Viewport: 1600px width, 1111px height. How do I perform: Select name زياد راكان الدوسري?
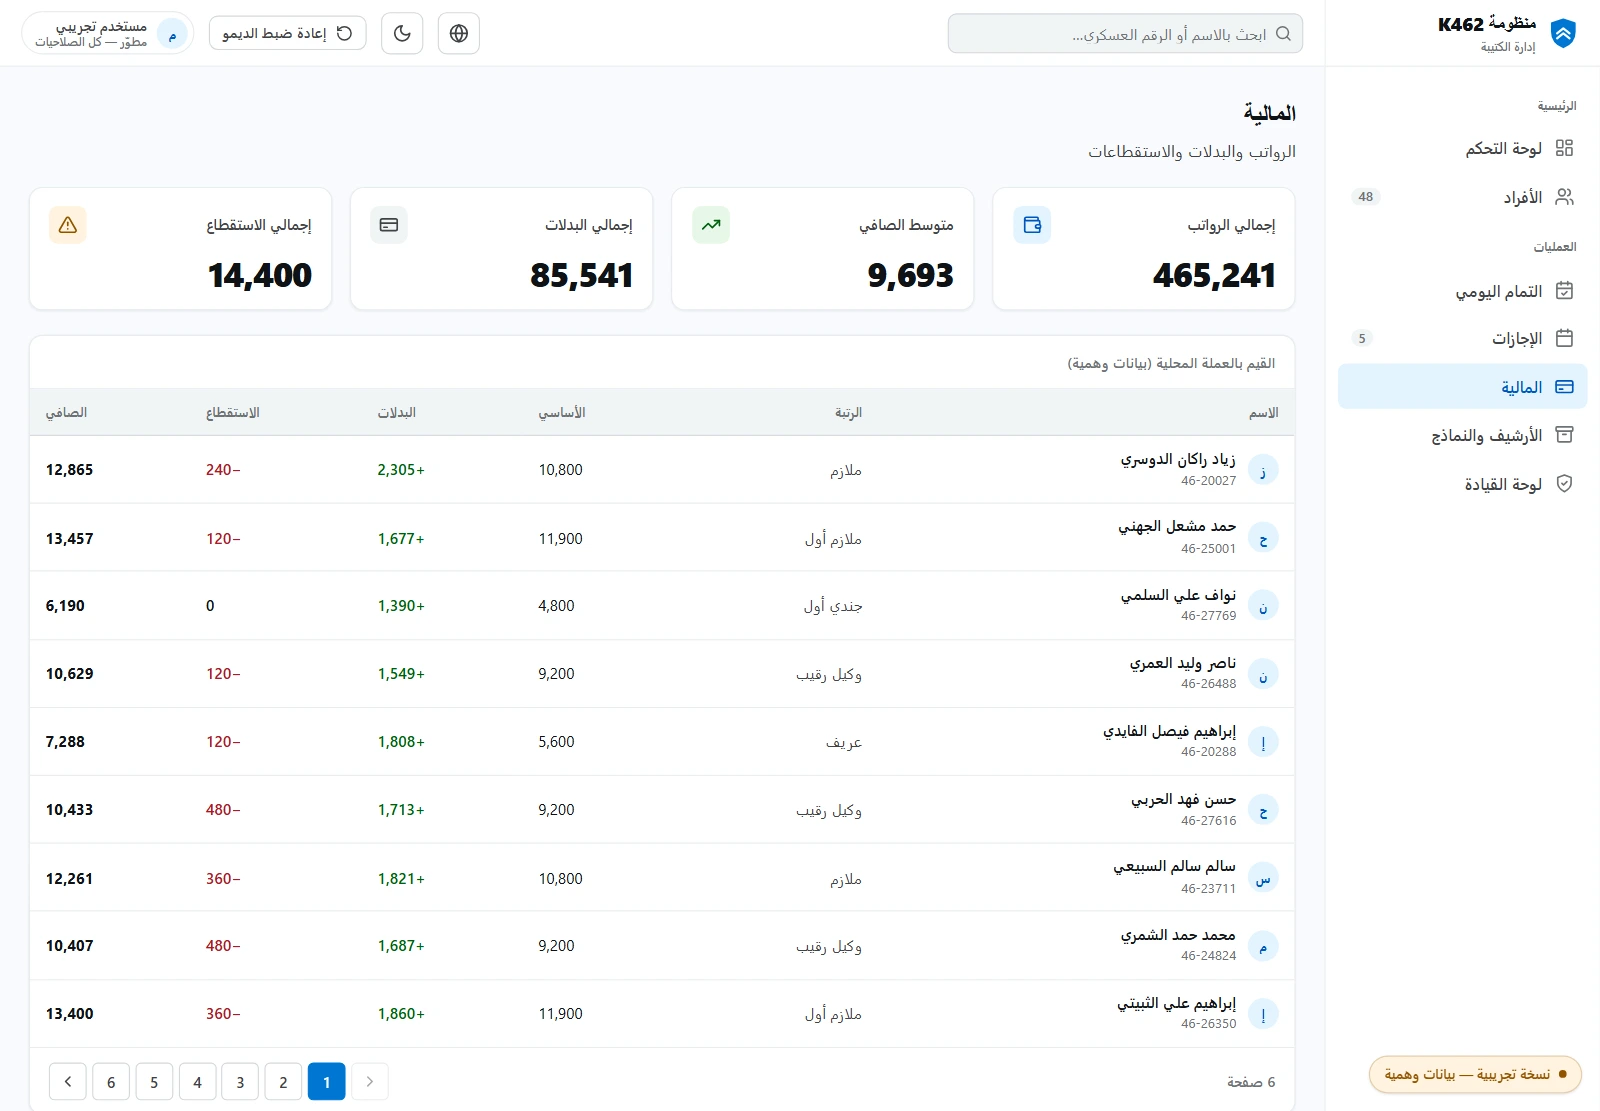point(1178,459)
